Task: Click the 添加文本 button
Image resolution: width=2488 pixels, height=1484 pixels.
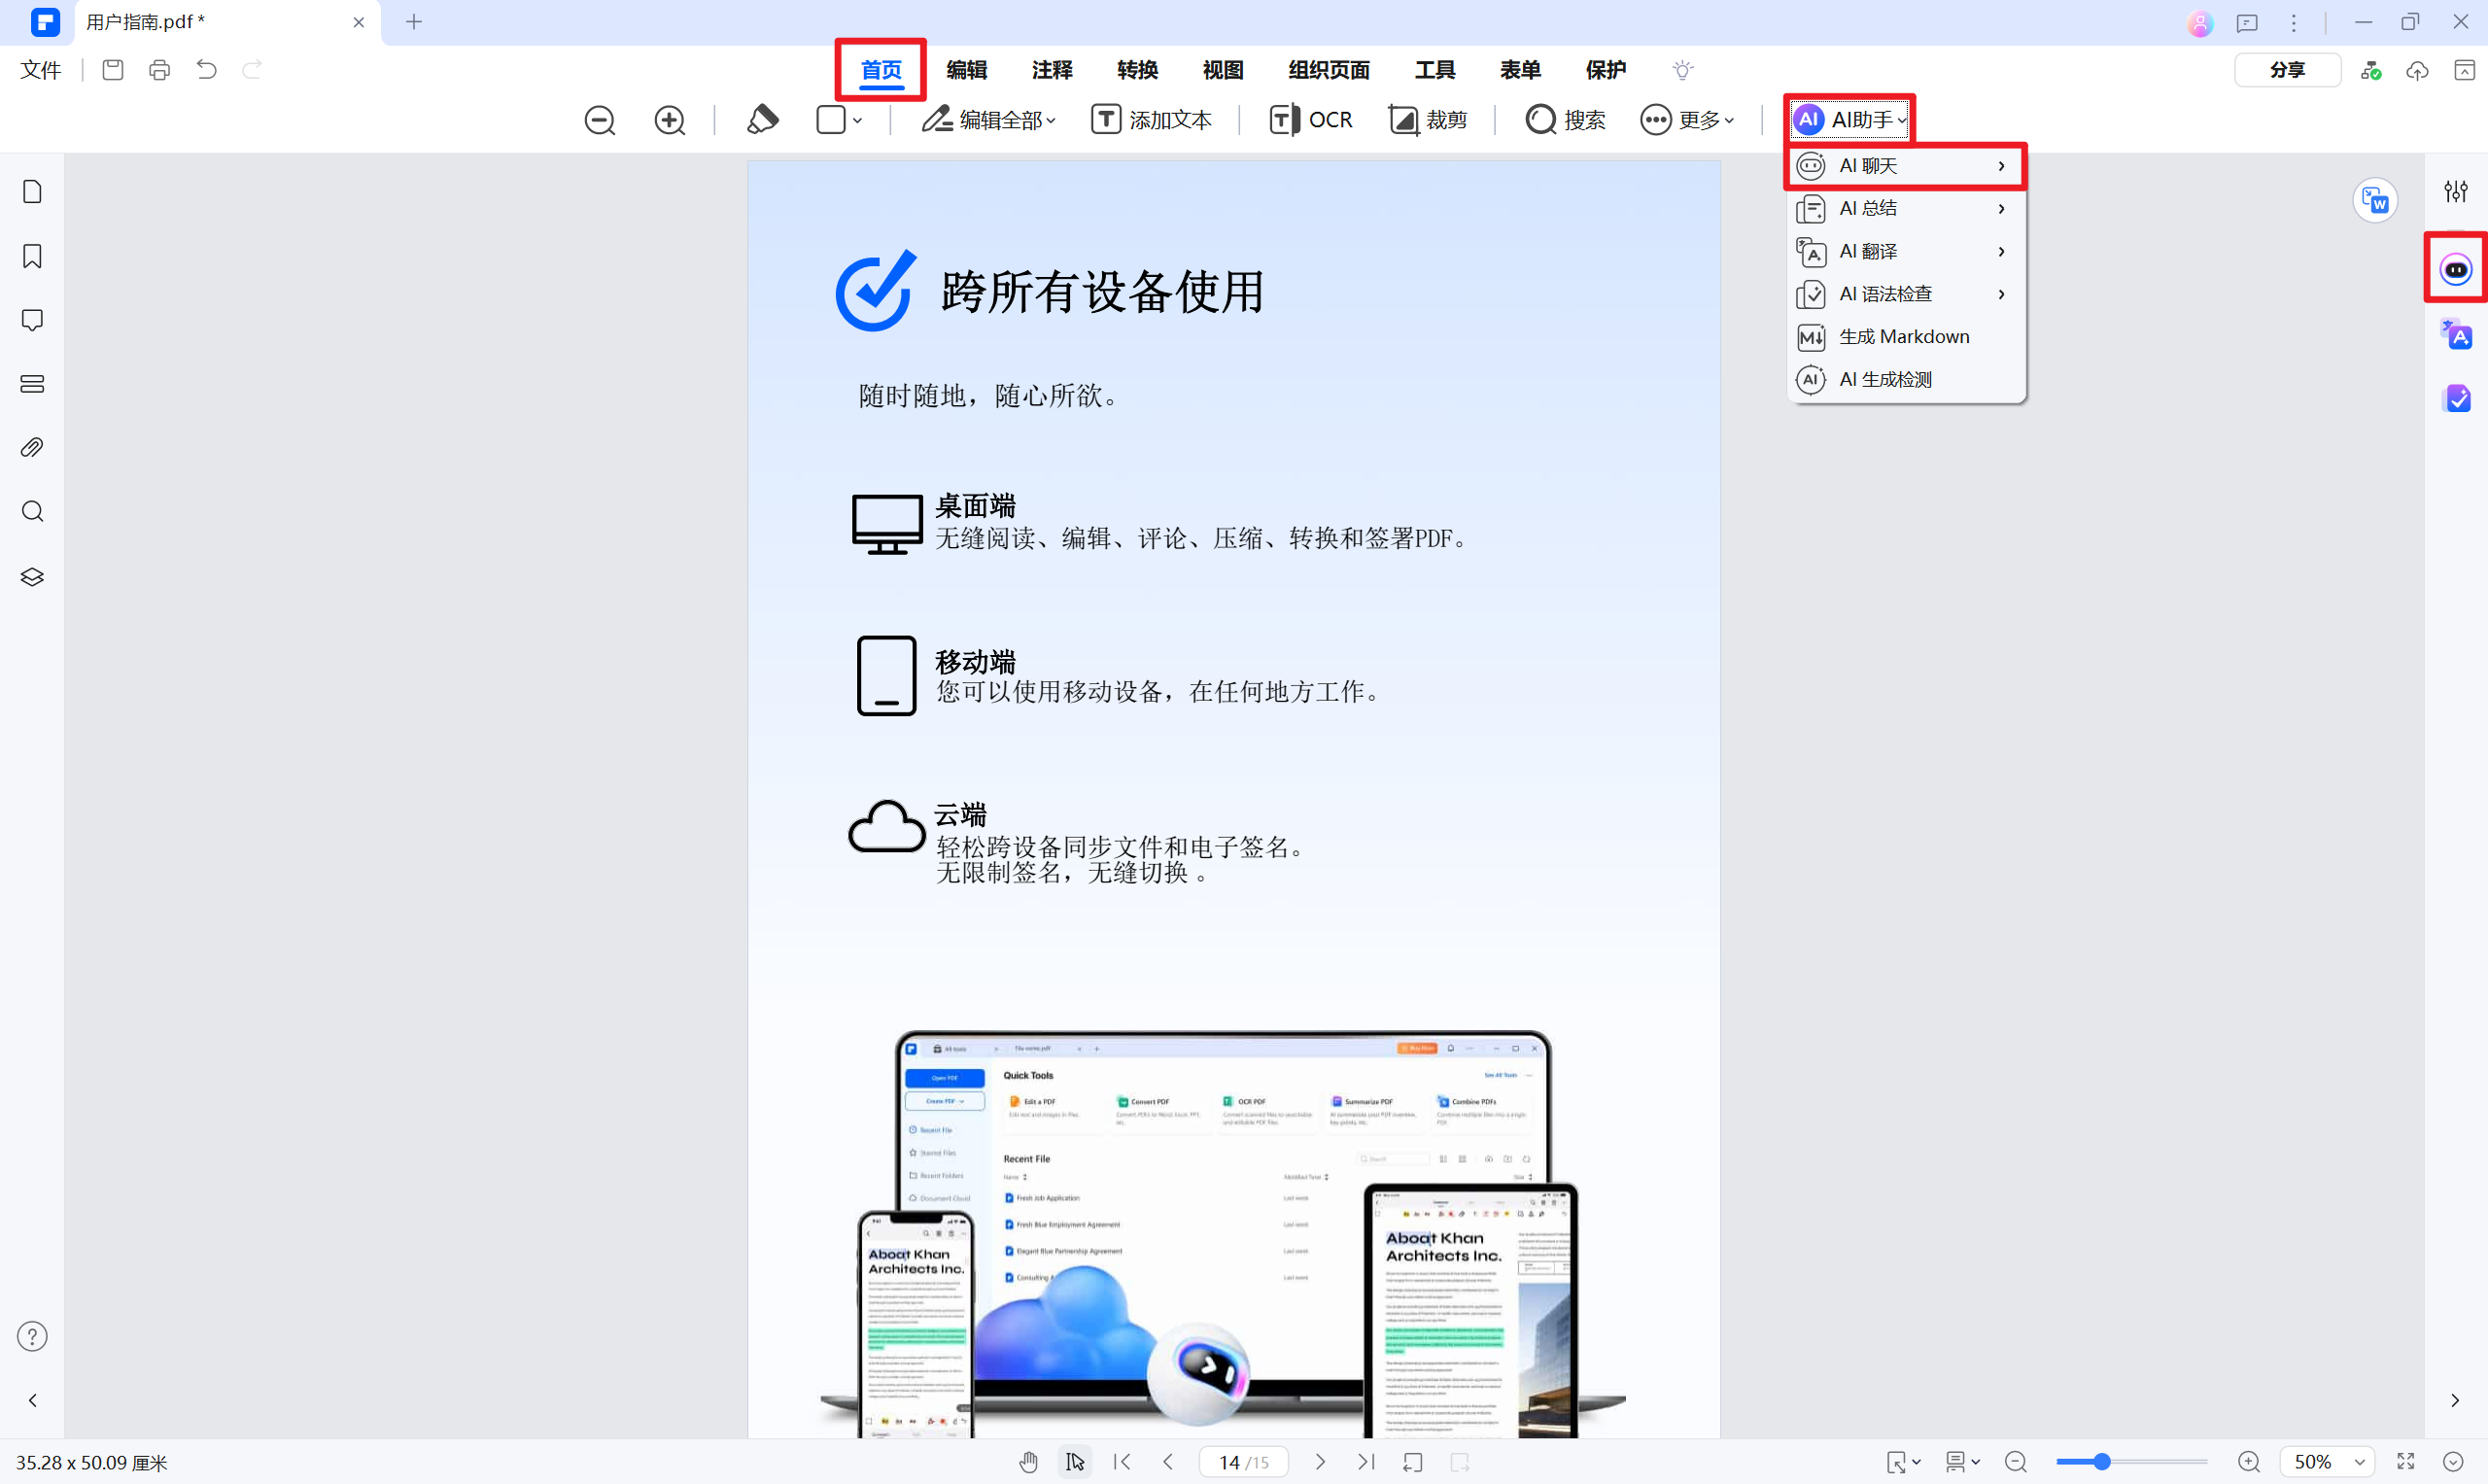Action: 1151,120
